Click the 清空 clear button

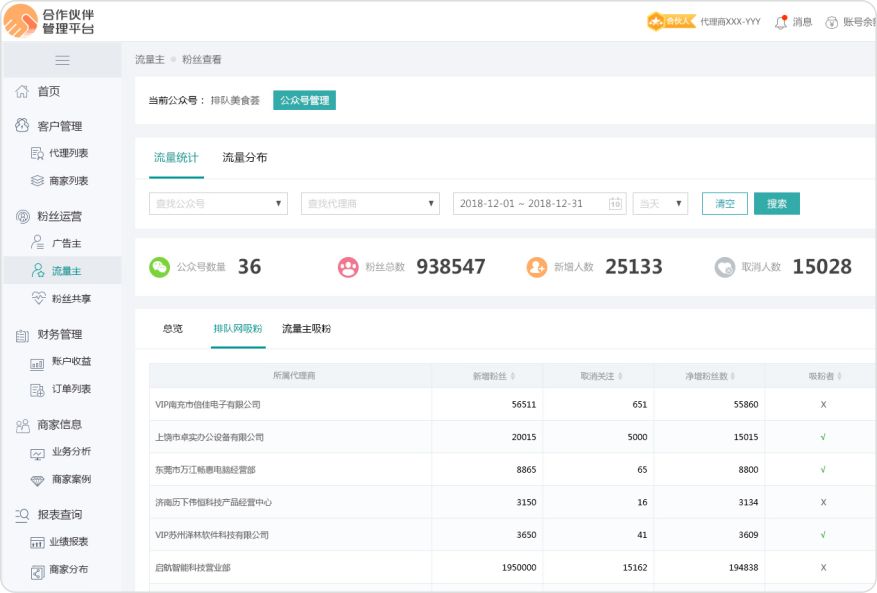pos(724,204)
